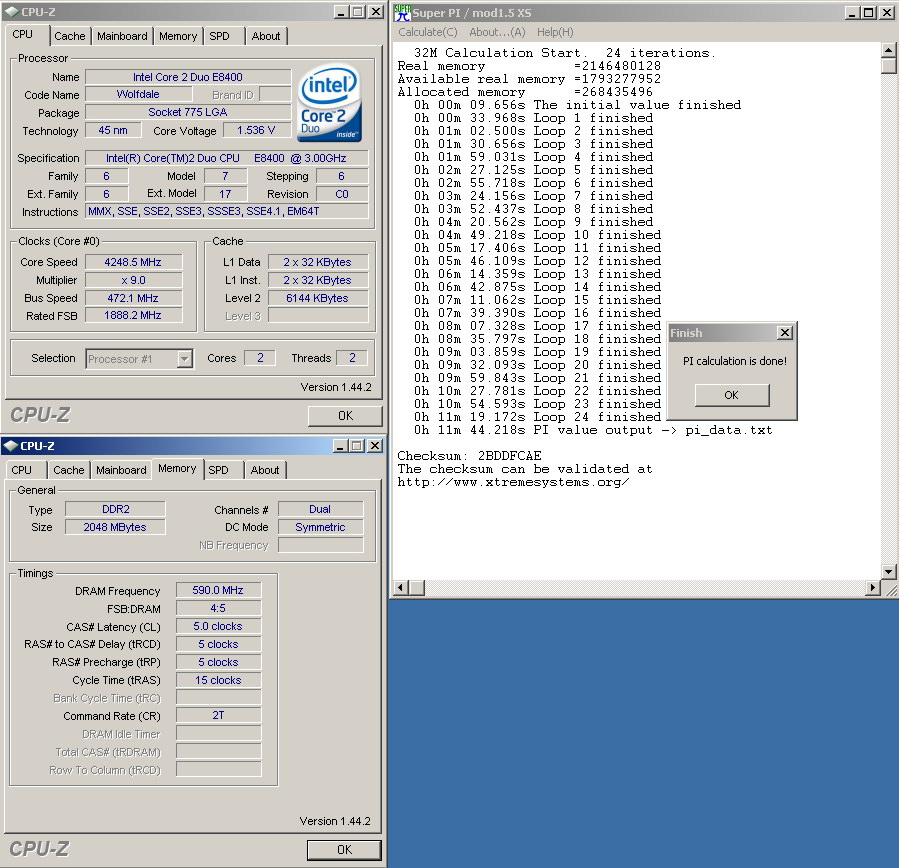Click the memory Size value 2048 MBytes
The image size is (899, 868).
(115, 527)
